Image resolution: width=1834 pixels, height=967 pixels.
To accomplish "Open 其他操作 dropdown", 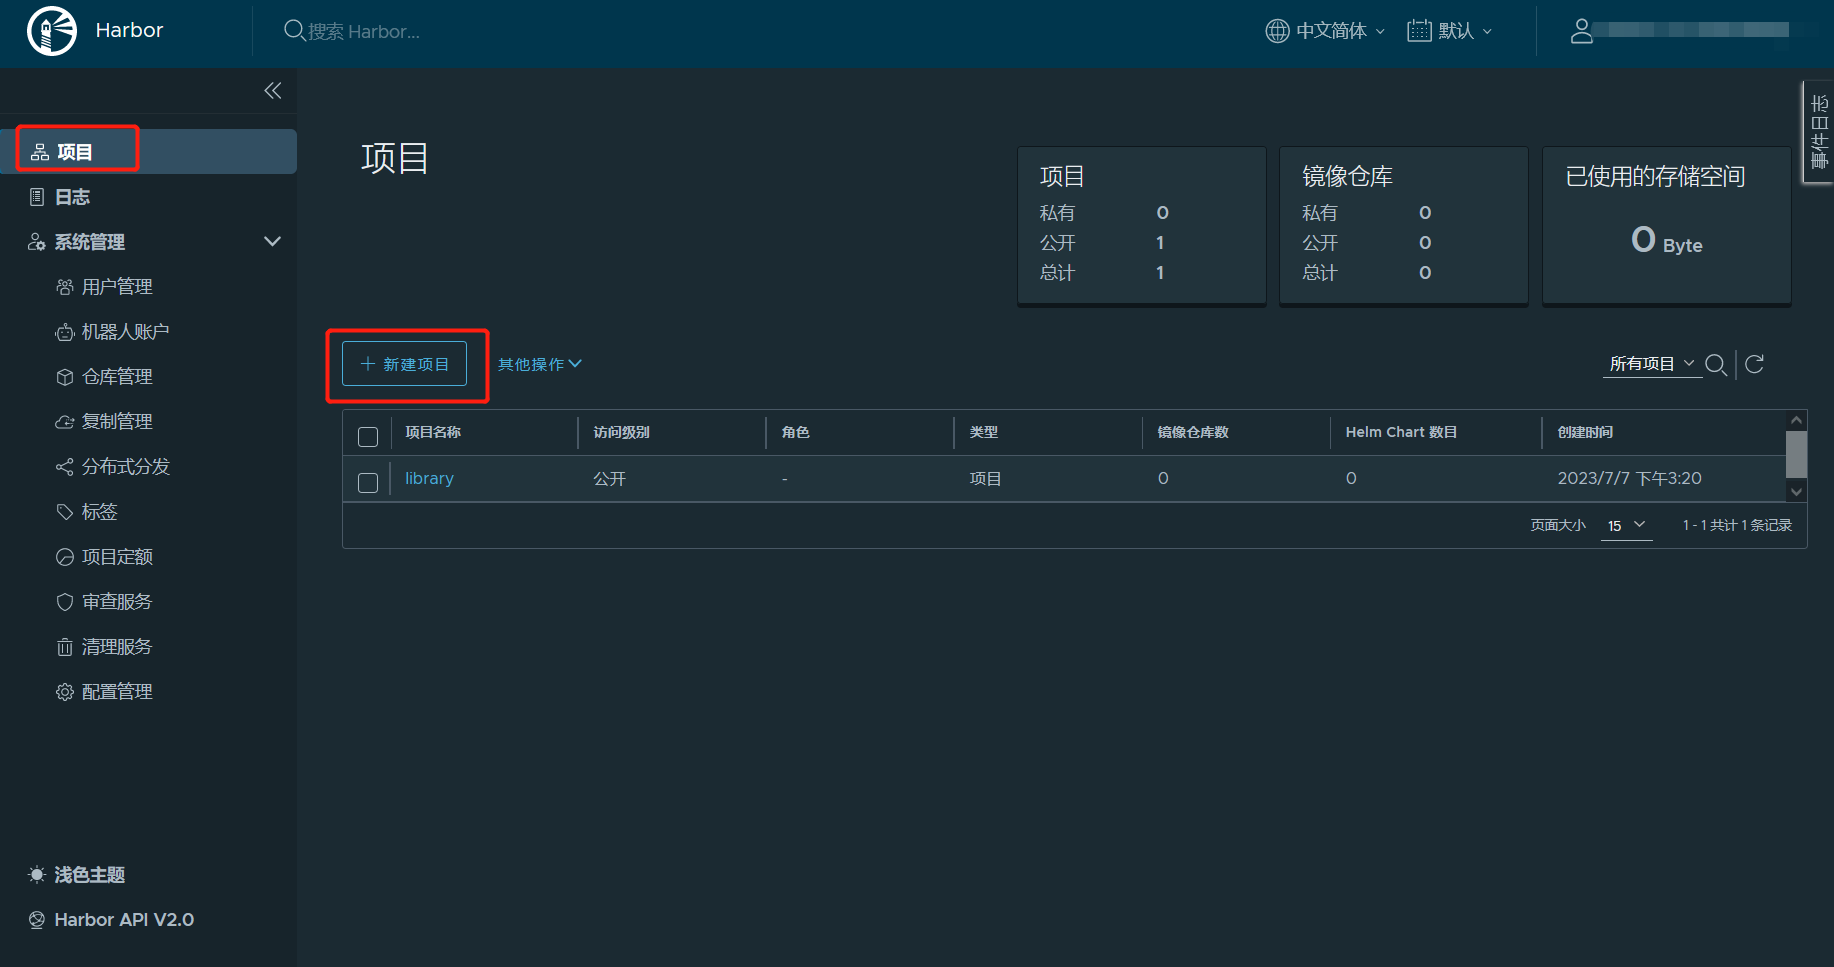I will pyautogui.click(x=540, y=364).
